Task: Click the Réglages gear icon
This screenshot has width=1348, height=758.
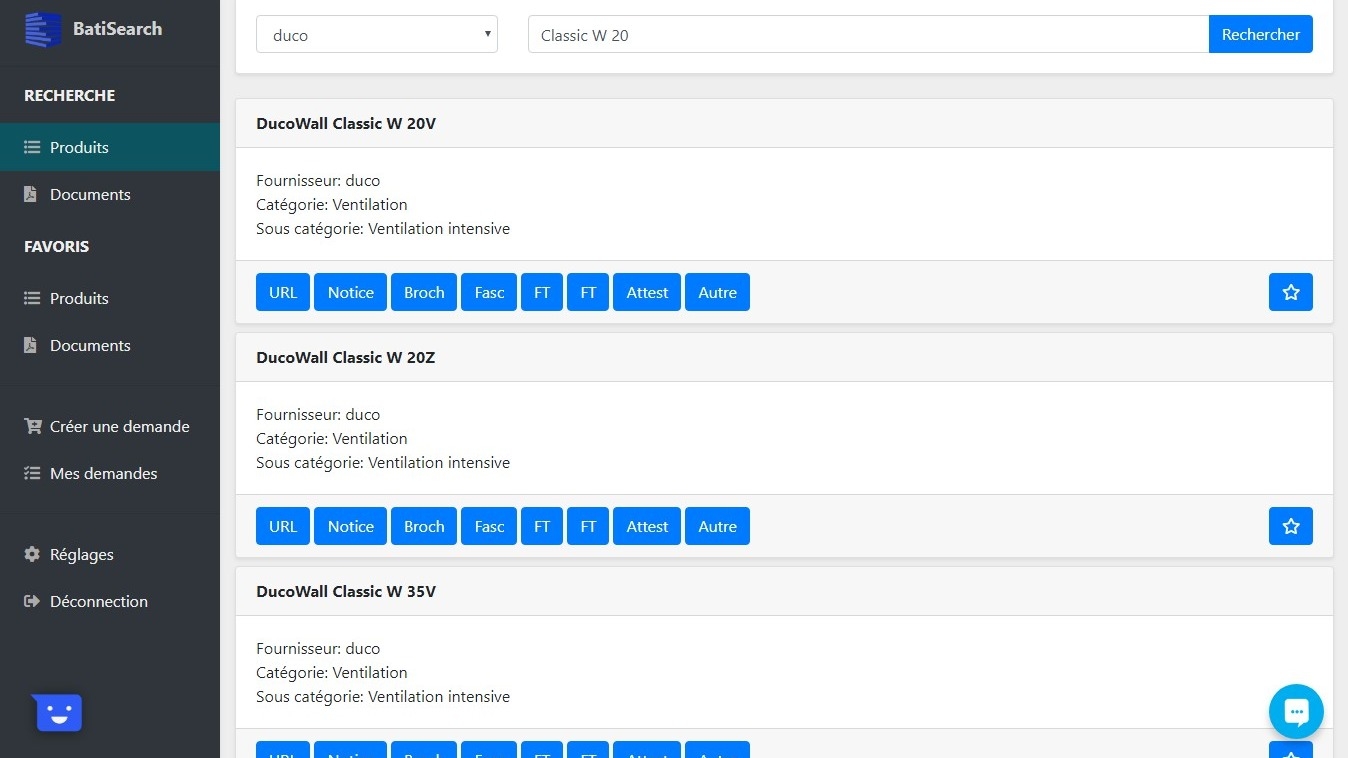Action: pos(32,554)
